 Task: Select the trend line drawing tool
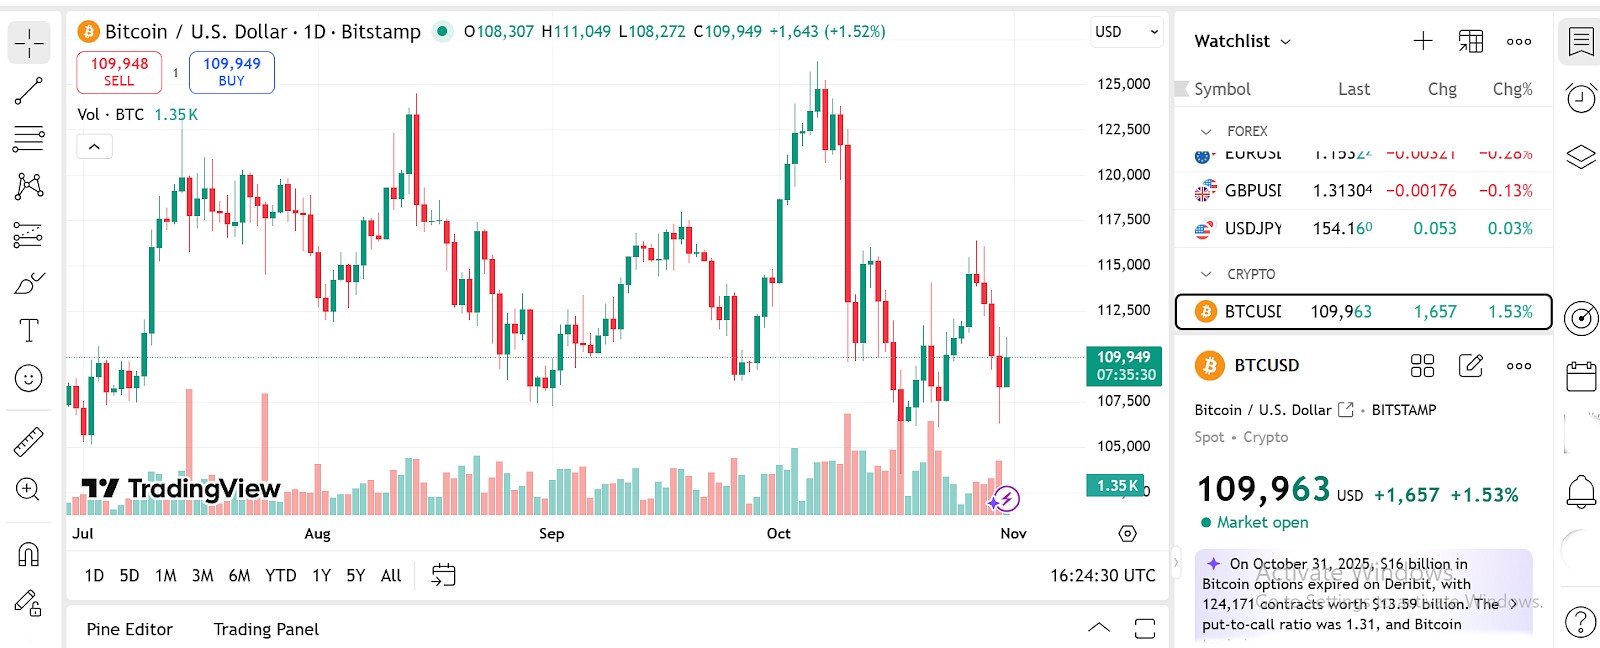click(28, 91)
